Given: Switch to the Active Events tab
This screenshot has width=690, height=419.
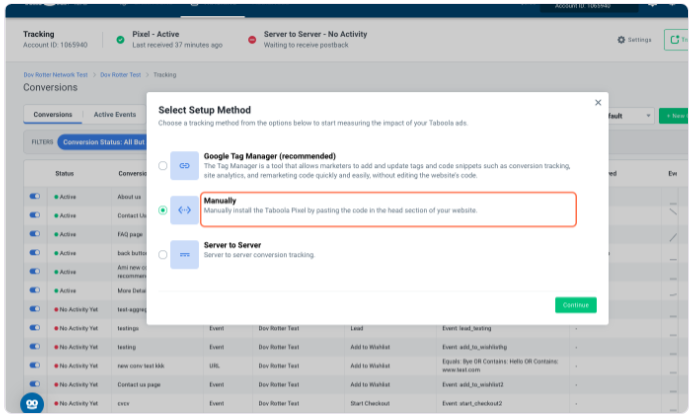Looking at the screenshot, I should click(115, 114).
